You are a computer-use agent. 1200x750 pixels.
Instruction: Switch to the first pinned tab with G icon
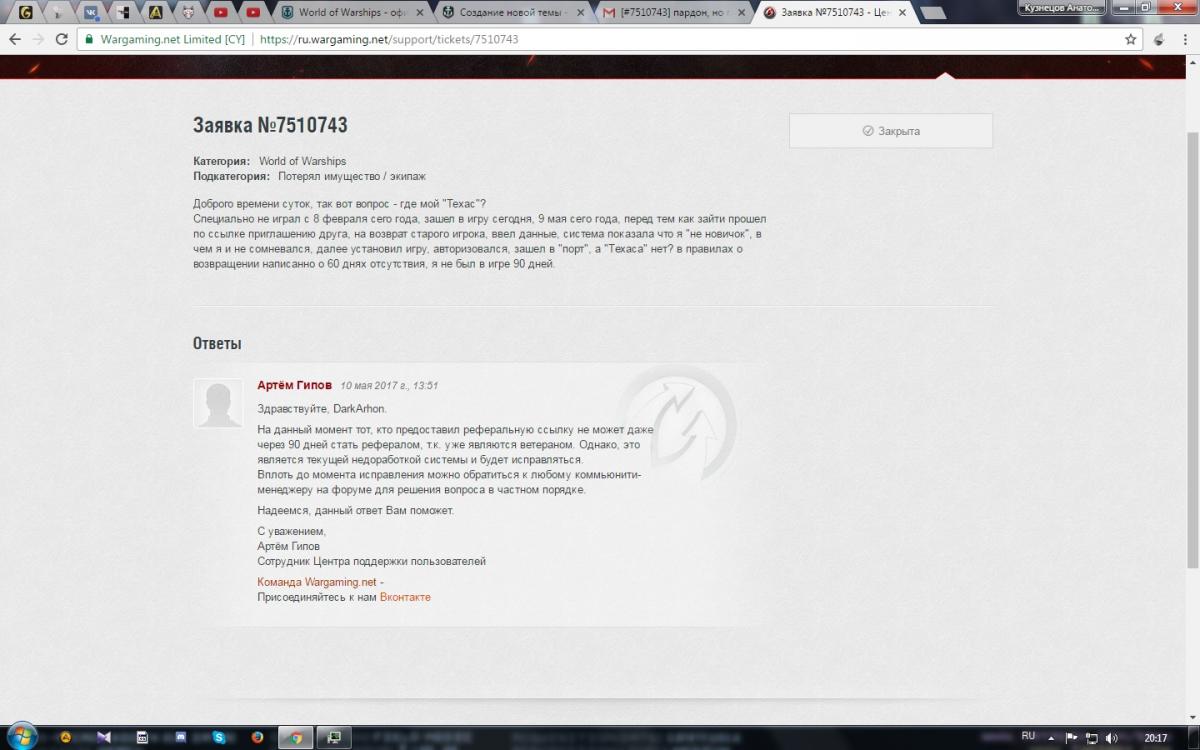click(x=26, y=13)
